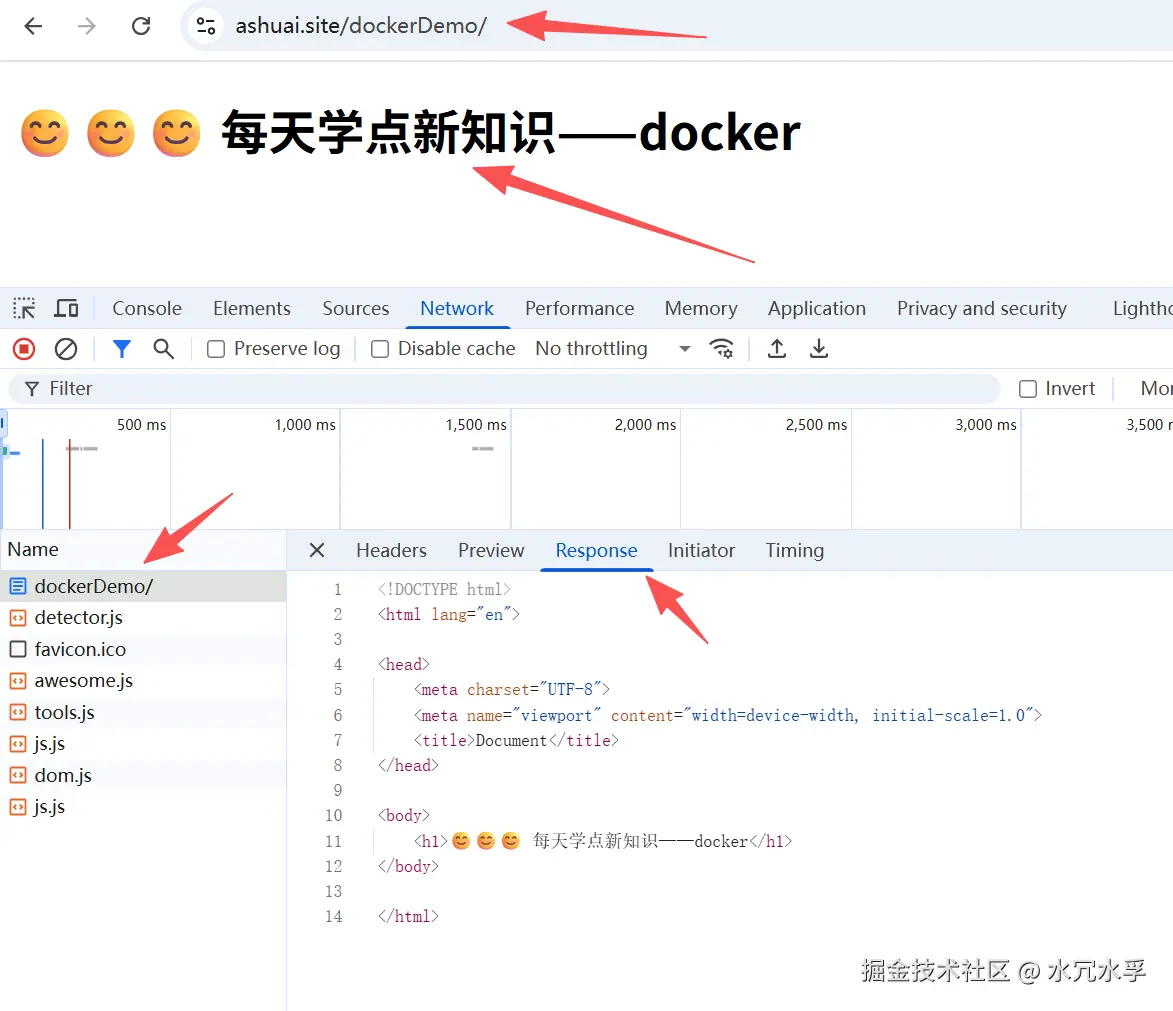Open the Preview tab

(491, 550)
